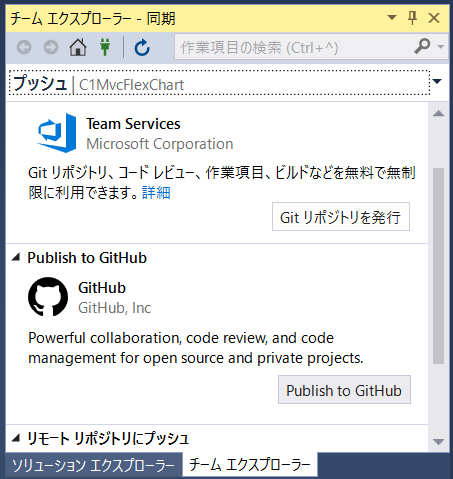The height and width of the screenshot is (479, 453).
Task: Go forward with the Forward arrow icon
Action: coord(51,48)
